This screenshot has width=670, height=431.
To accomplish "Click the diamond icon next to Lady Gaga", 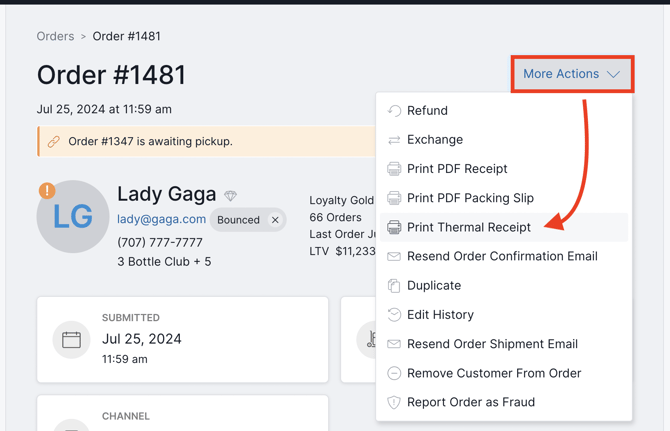I will [x=230, y=196].
